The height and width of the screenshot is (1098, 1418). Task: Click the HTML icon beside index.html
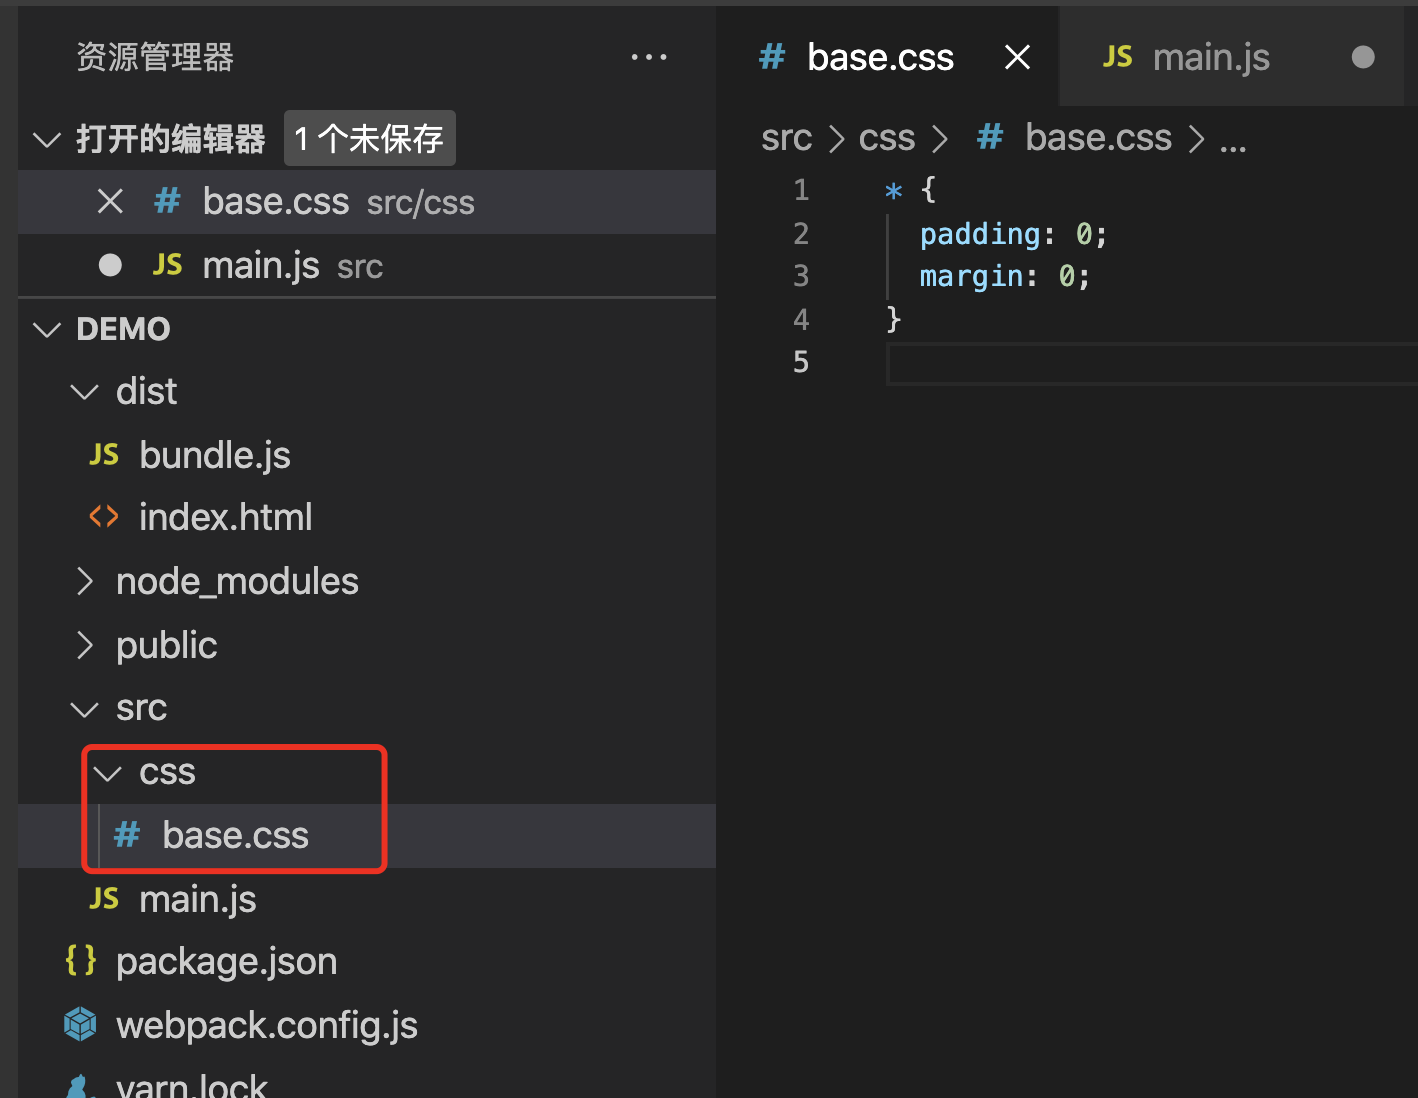103,516
